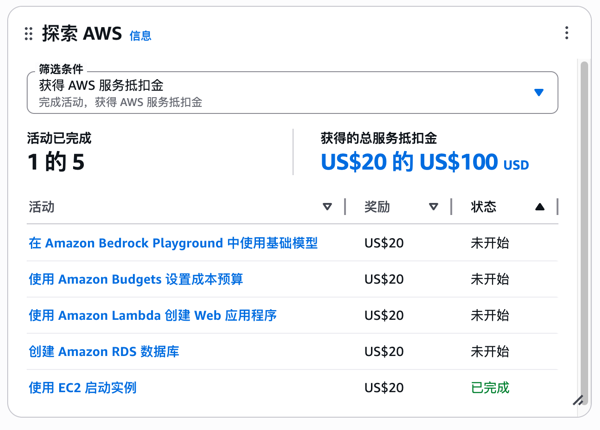The height and width of the screenshot is (430, 600).
Task: Click the 信息 link next to the title
Action: (141, 36)
